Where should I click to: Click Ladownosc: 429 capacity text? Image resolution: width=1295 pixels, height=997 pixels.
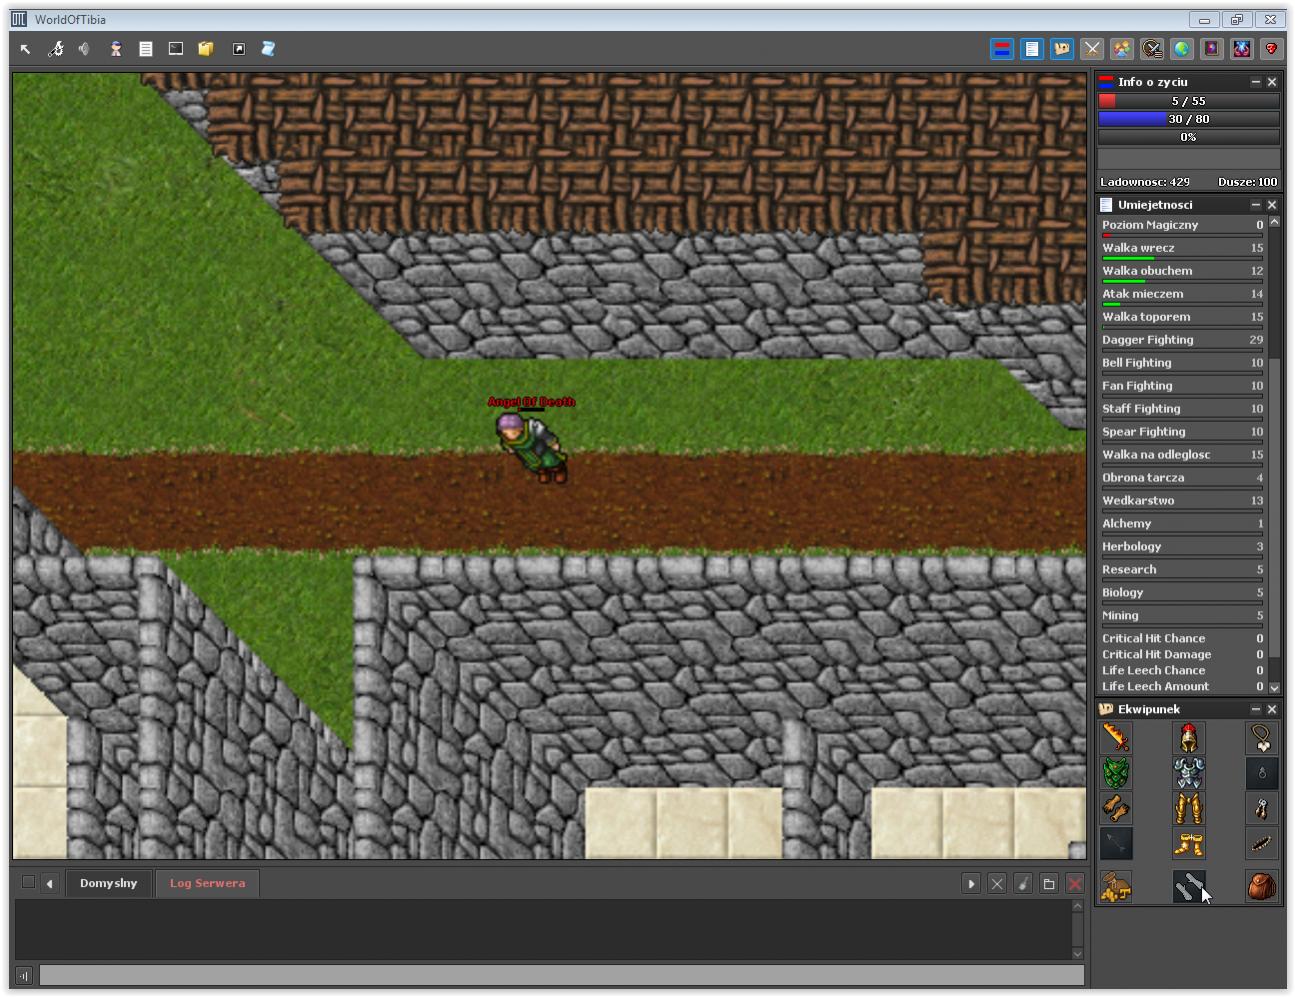[x=1145, y=182]
